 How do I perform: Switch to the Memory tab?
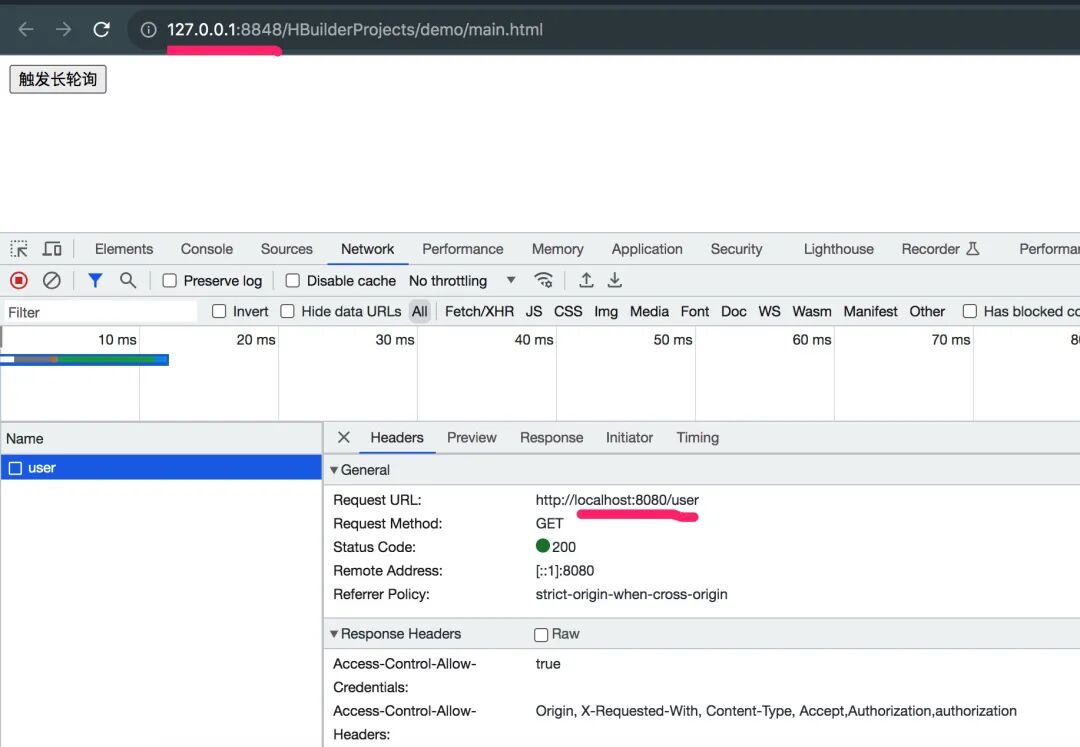coord(557,249)
